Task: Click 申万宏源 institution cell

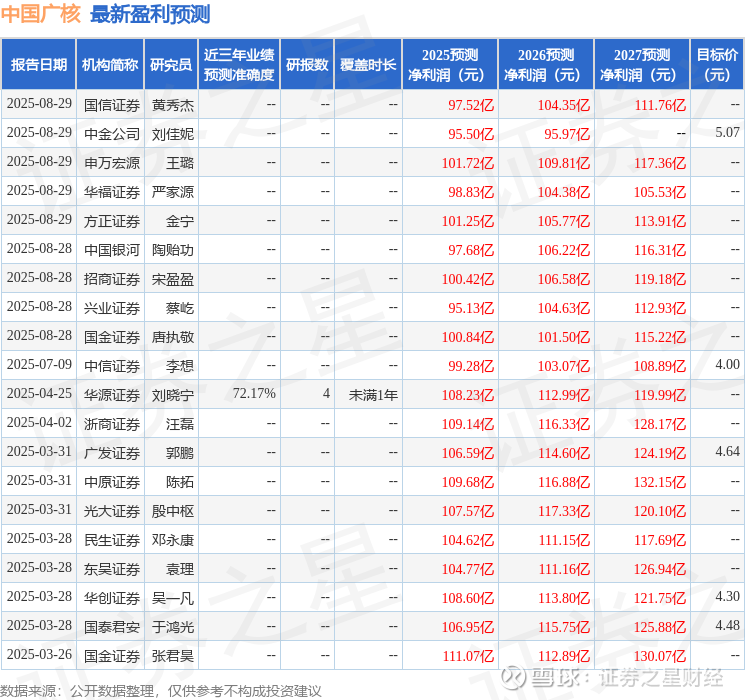Action: [112, 163]
